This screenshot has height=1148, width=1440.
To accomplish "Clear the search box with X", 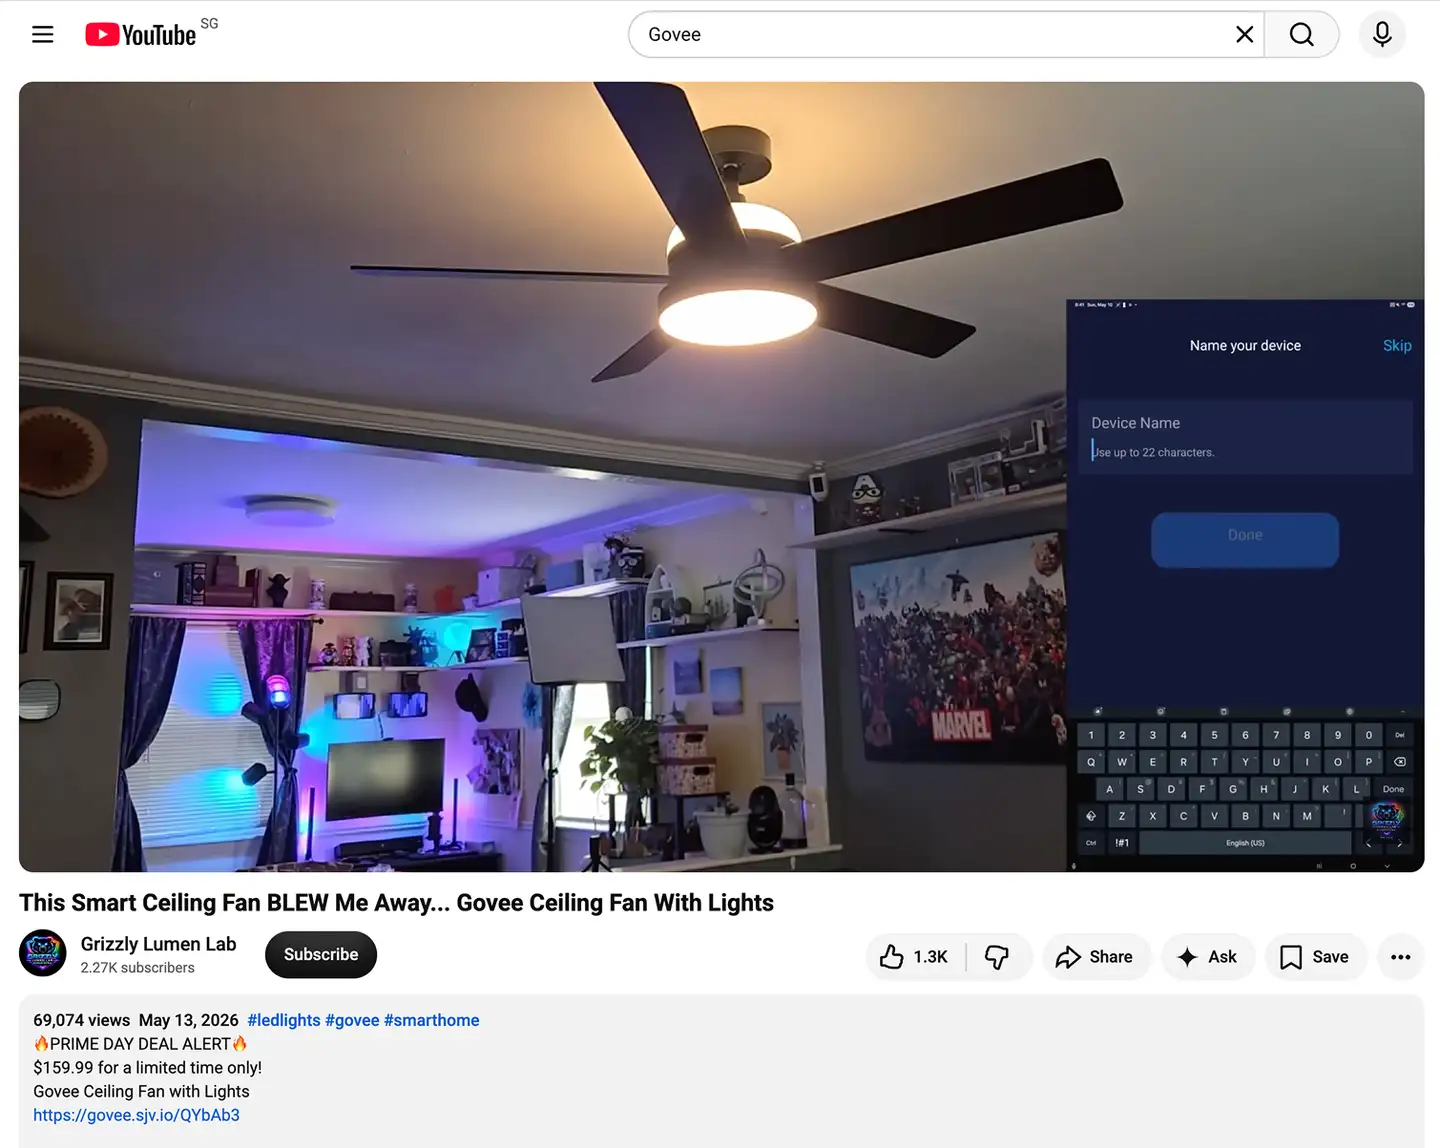I will 1244,35.
